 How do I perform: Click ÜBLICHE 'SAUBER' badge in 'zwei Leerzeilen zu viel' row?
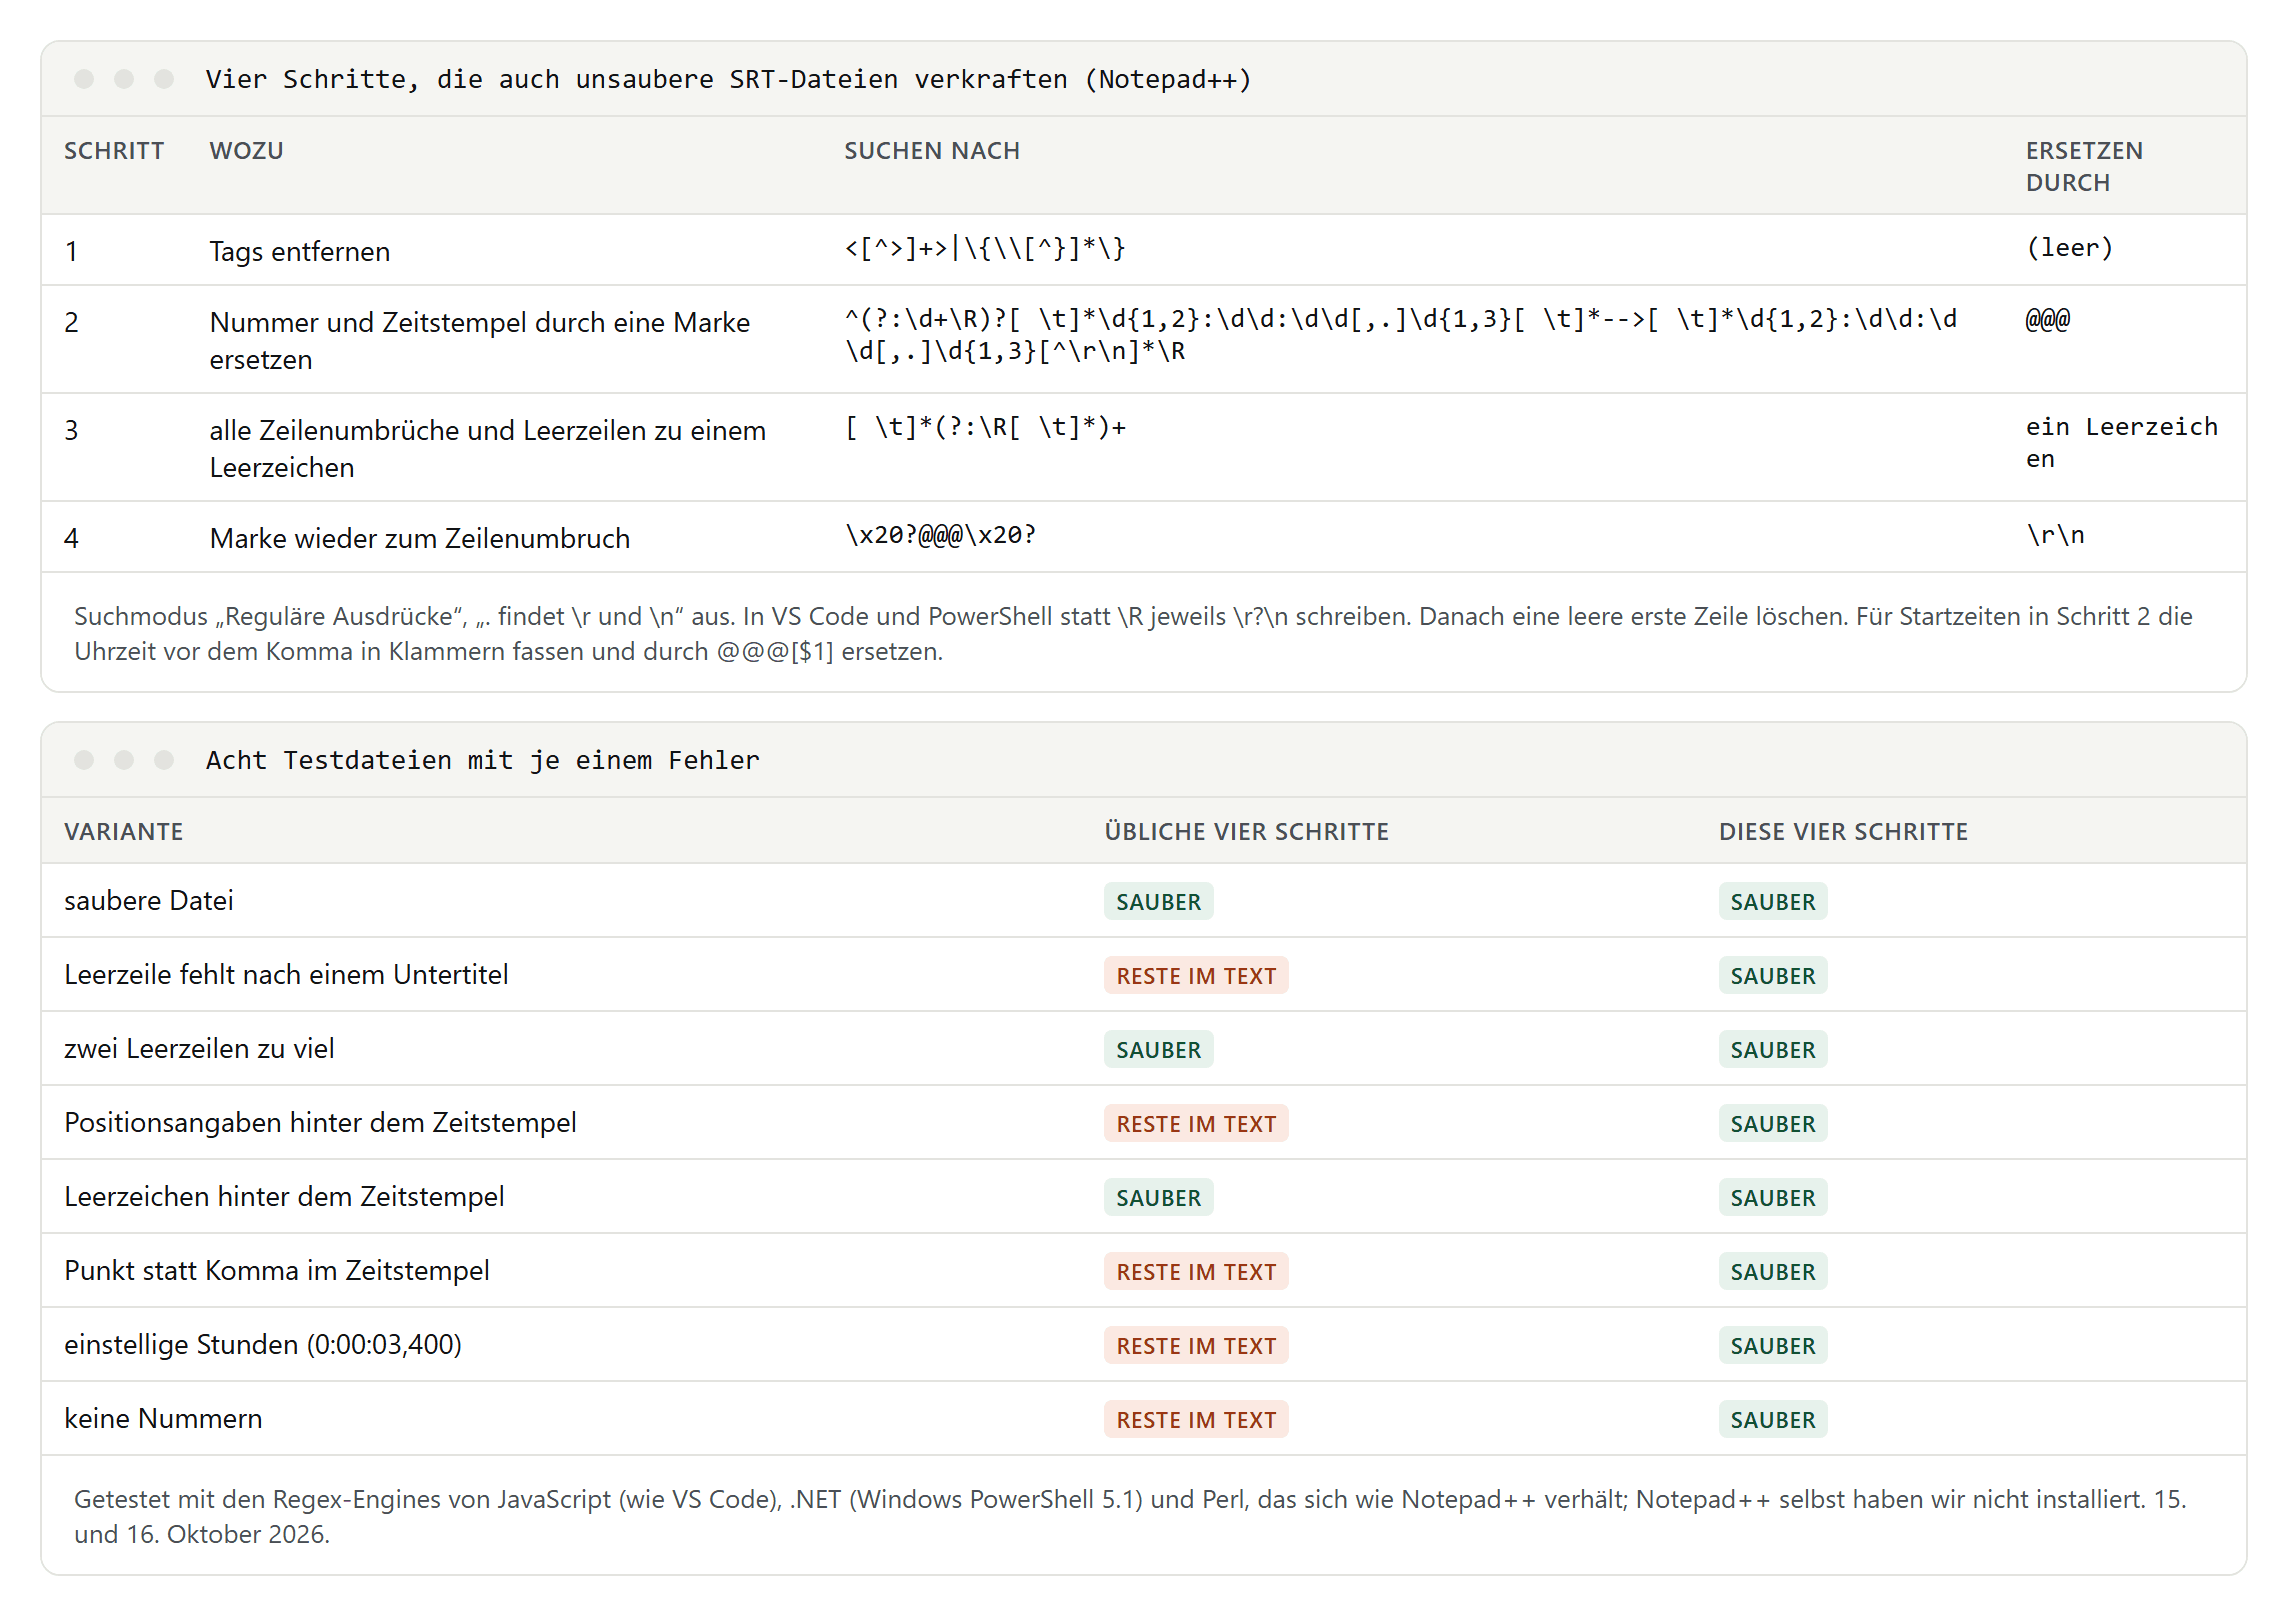1158,1049
